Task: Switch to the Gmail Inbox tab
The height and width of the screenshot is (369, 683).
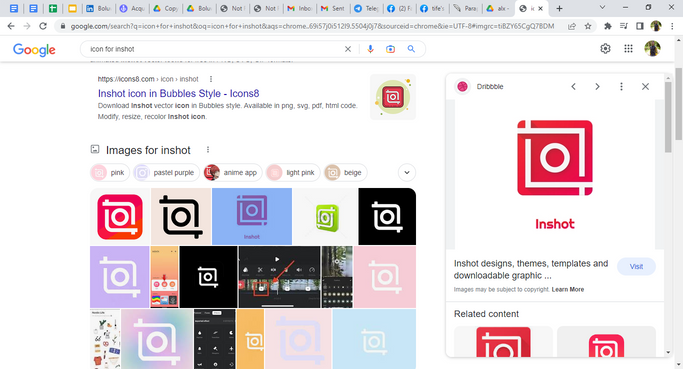Action: pyautogui.click(x=299, y=8)
